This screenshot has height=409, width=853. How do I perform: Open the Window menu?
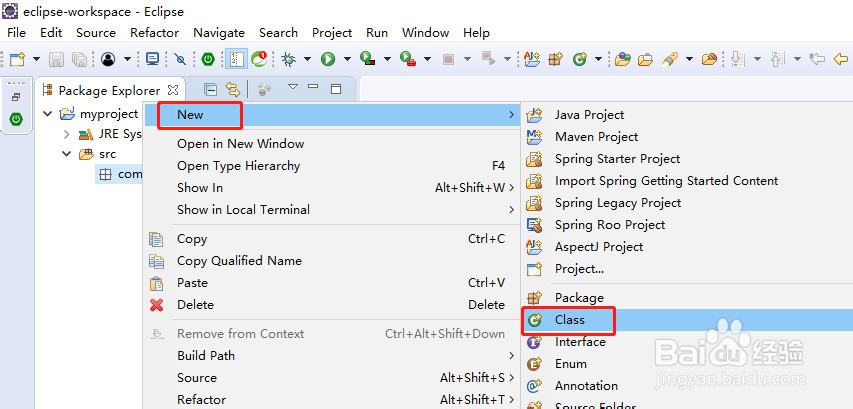[x=425, y=33]
